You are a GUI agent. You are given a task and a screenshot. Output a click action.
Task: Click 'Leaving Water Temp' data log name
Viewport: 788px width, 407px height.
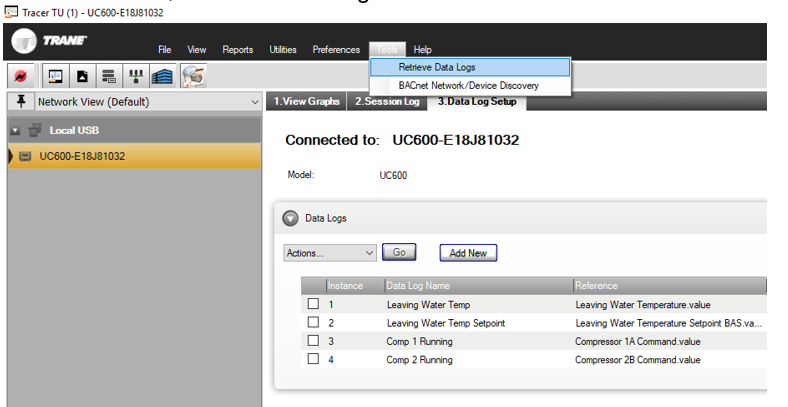[x=429, y=304]
